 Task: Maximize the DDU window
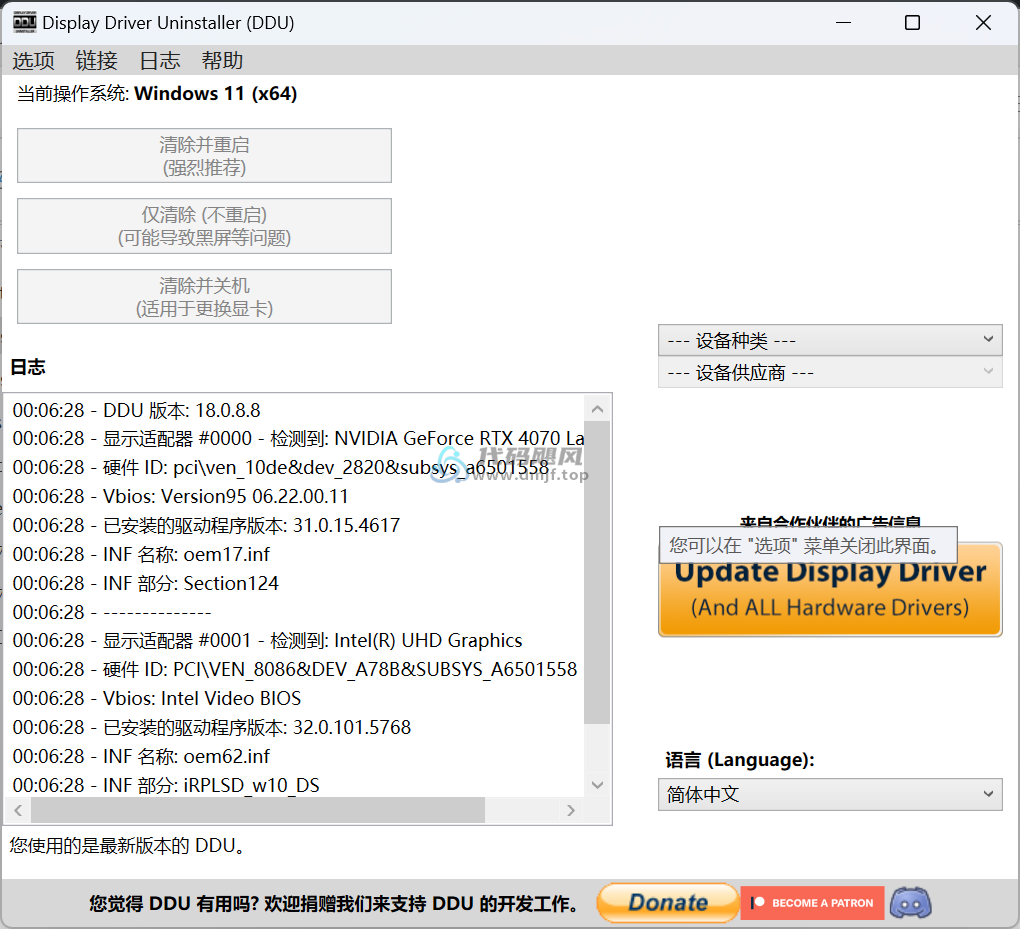tap(912, 23)
